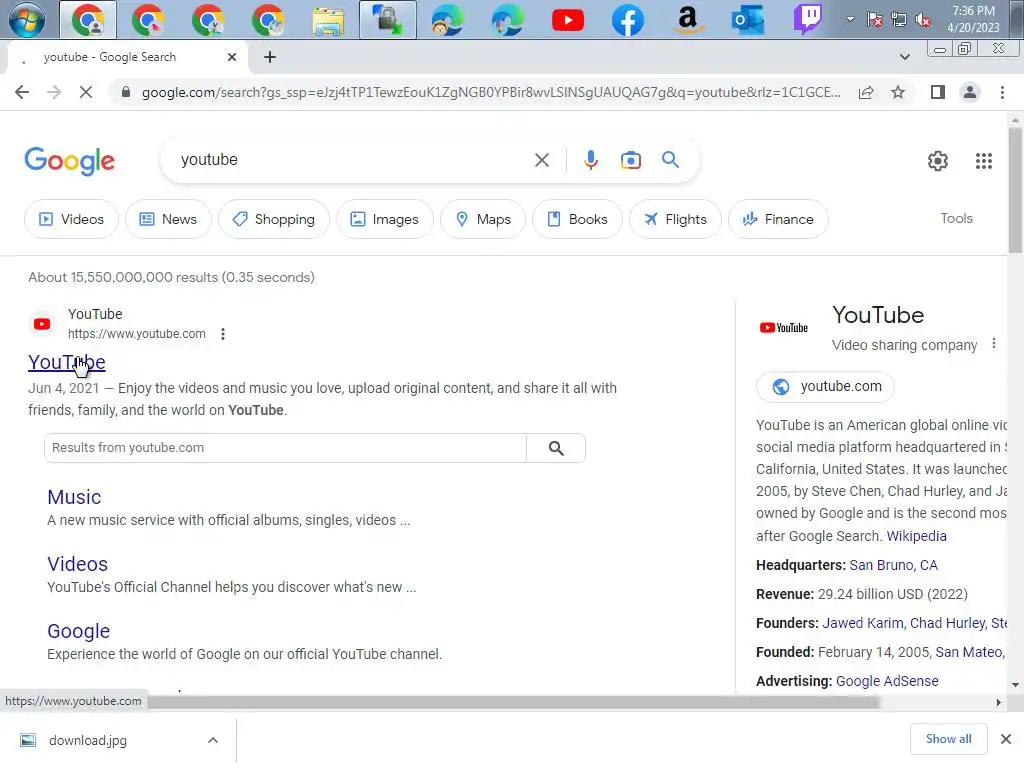Viewport: 1024px width, 768px height.
Task: Switch to Books results
Action: click(577, 219)
